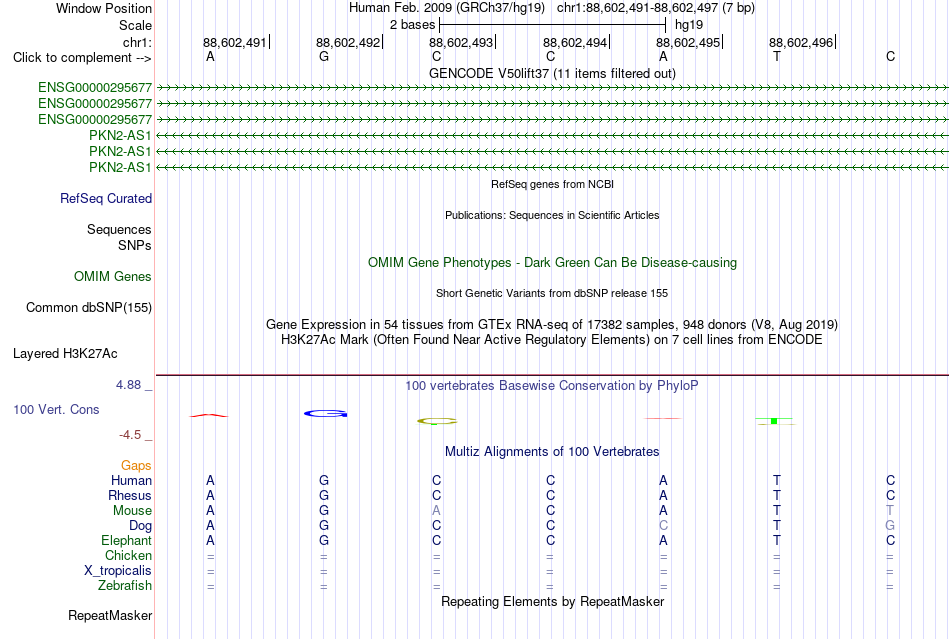Select the X_tropicalis species label
950x639 pixels.
point(118,571)
